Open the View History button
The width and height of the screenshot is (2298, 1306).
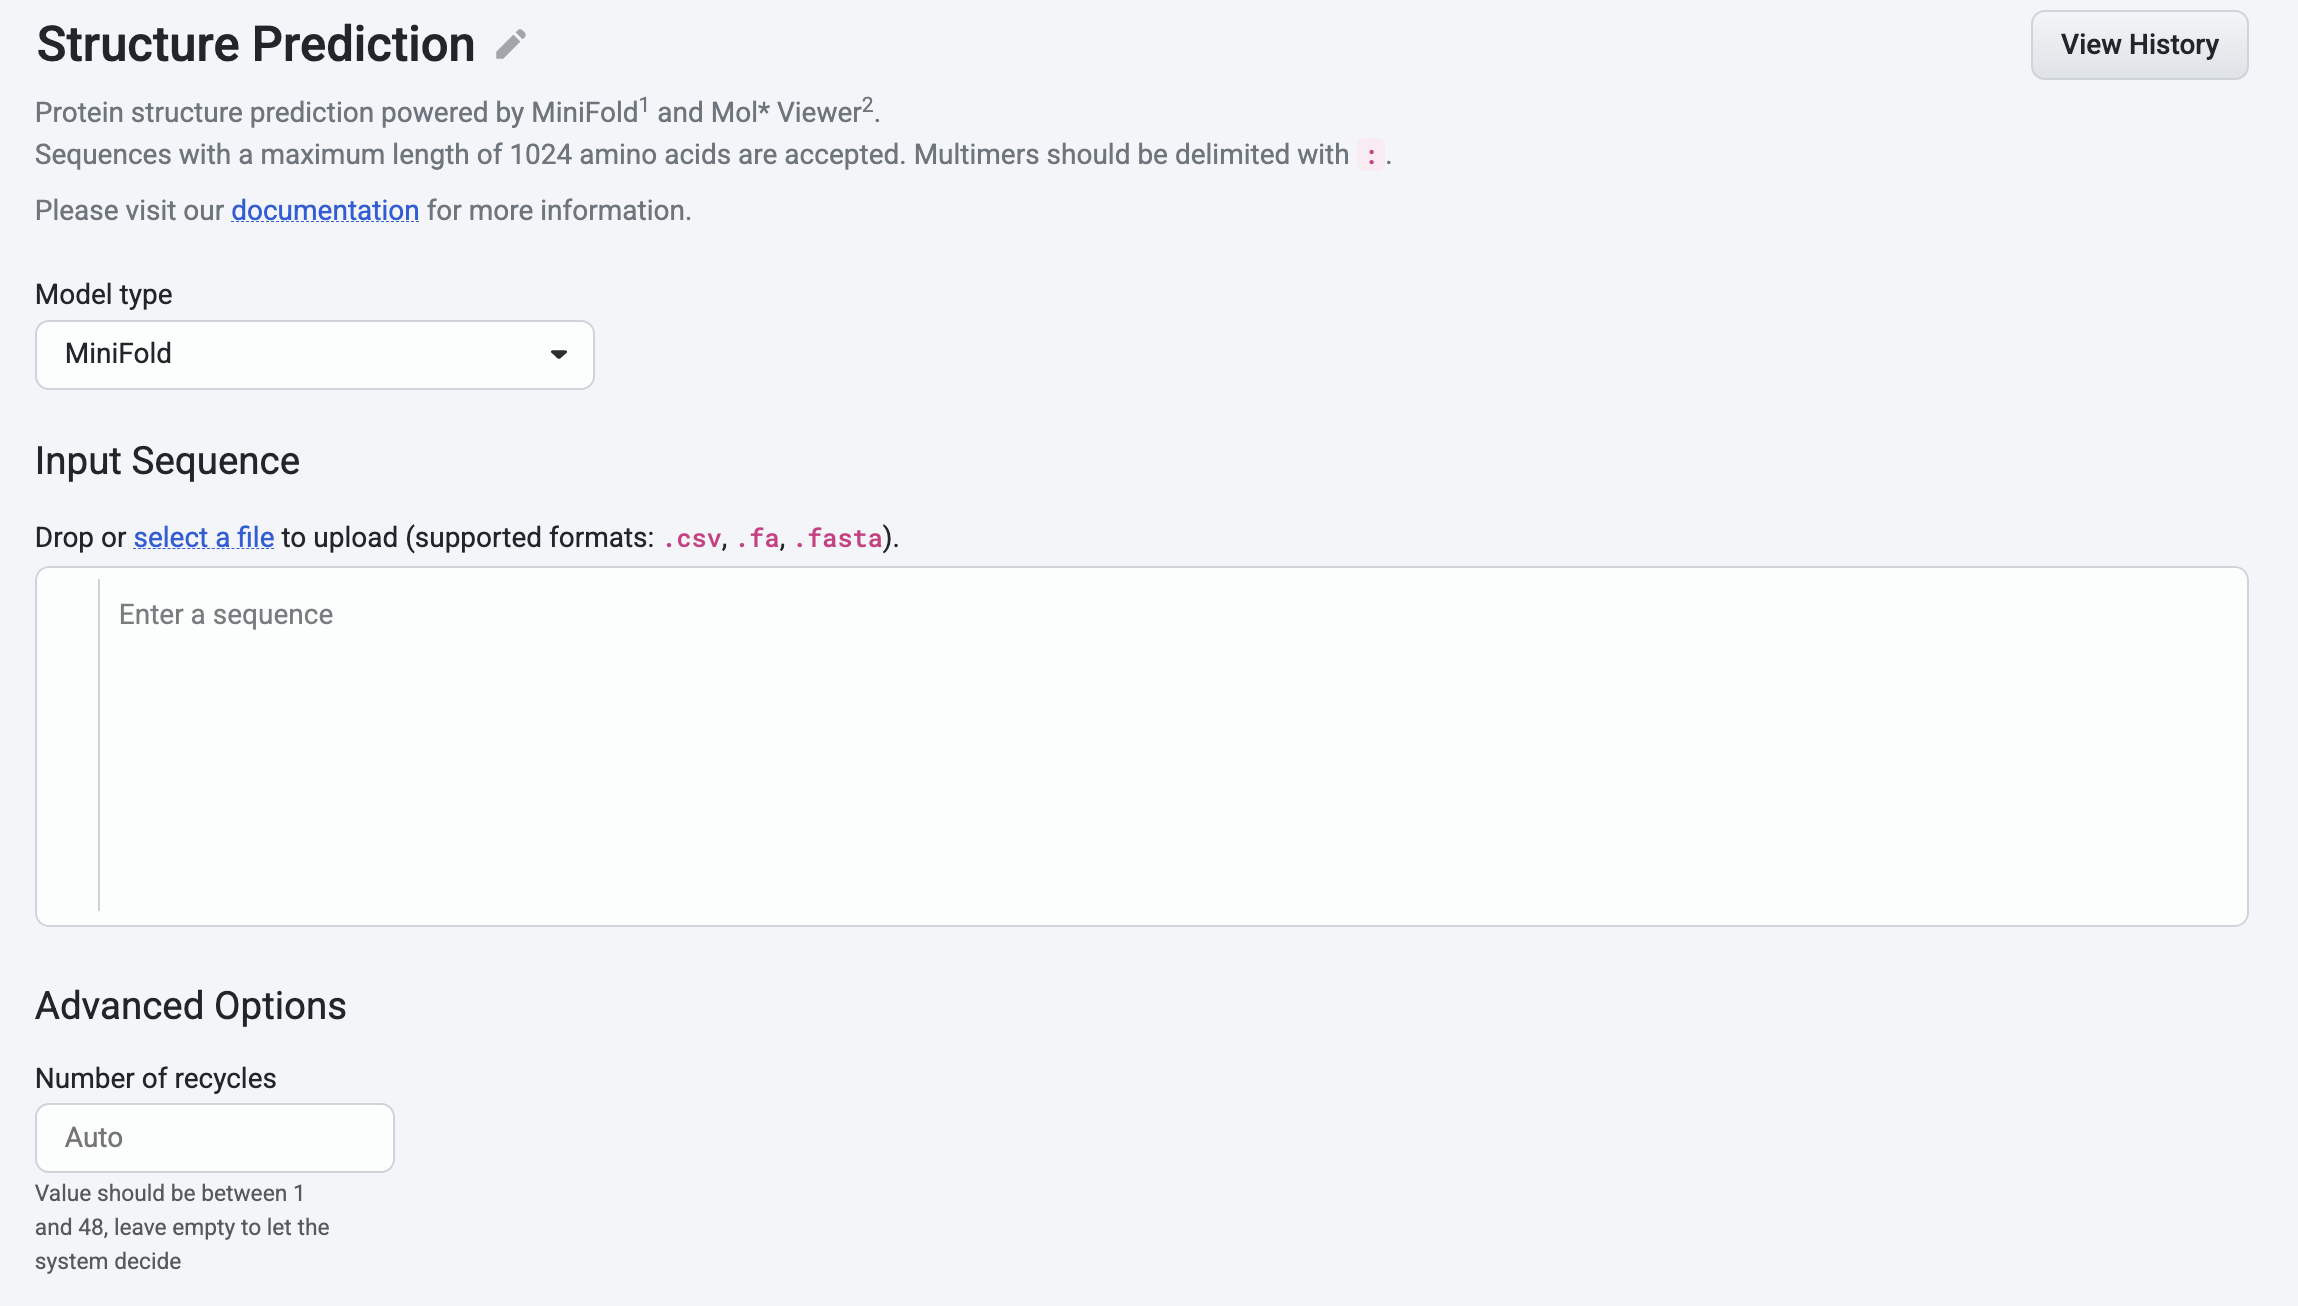pos(2139,45)
